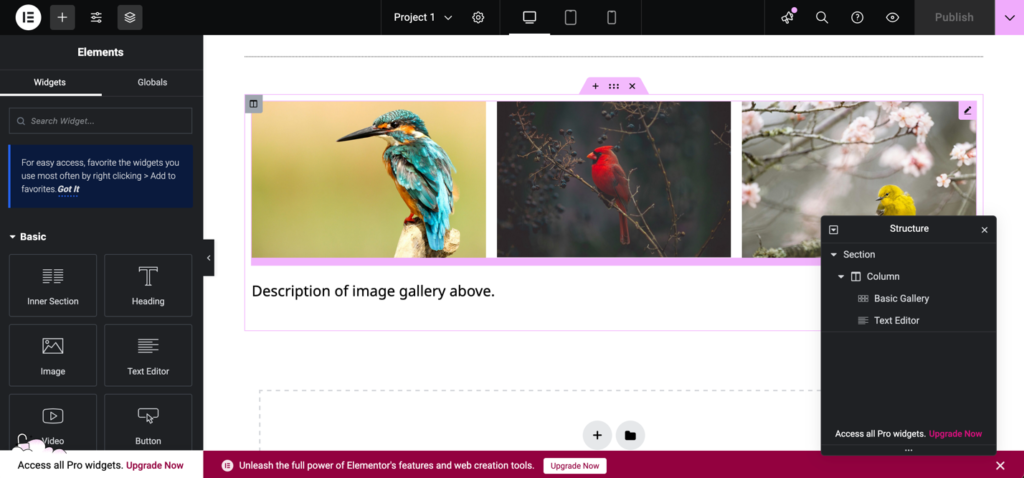Dismiss the bottom promo banner
The image size is (1024, 478).
(1000, 466)
